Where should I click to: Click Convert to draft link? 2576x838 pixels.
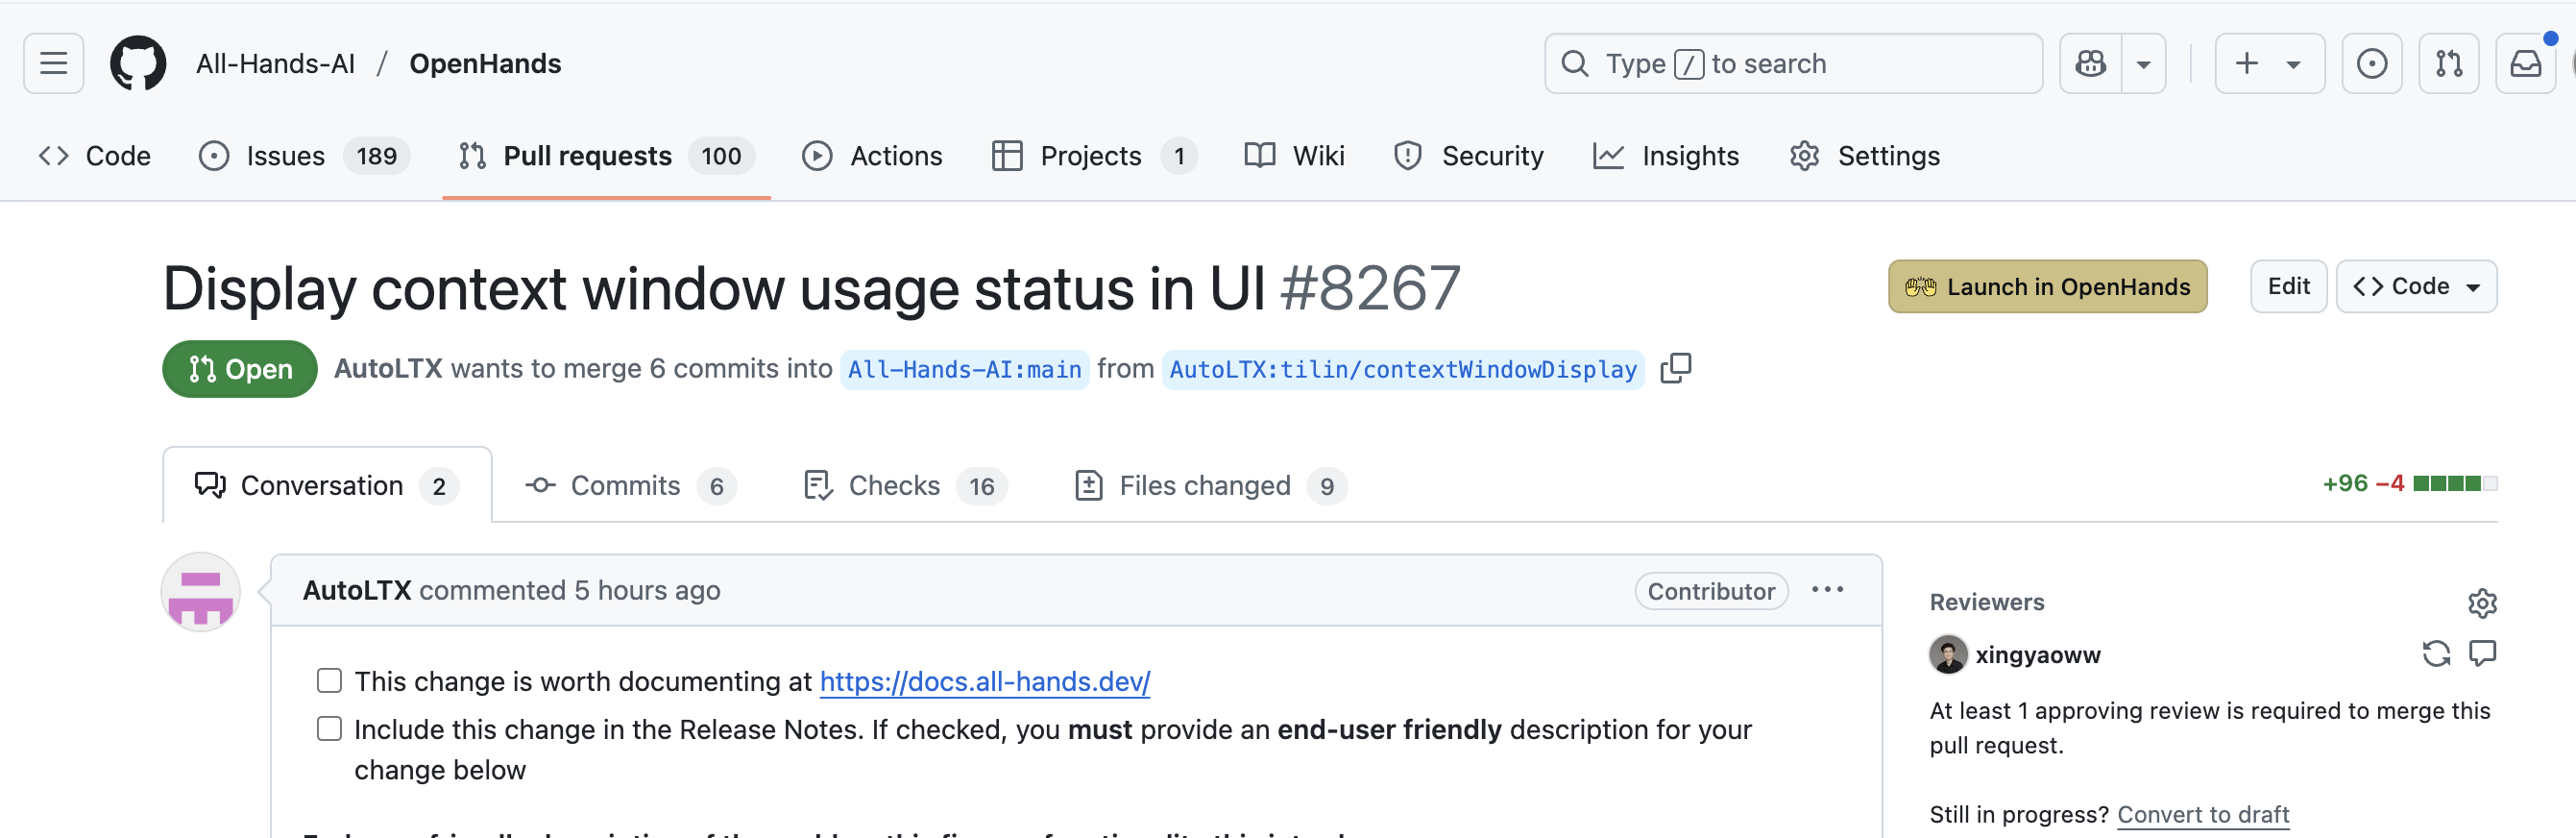2202,814
